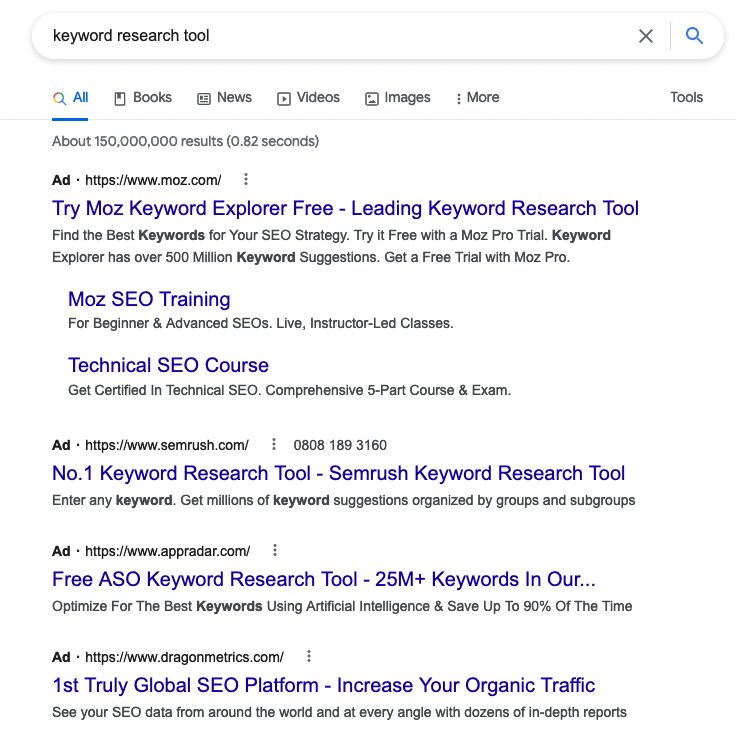The width and height of the screenshot is (736, 750).
Task: Open the Tools options
Action: 686,98
